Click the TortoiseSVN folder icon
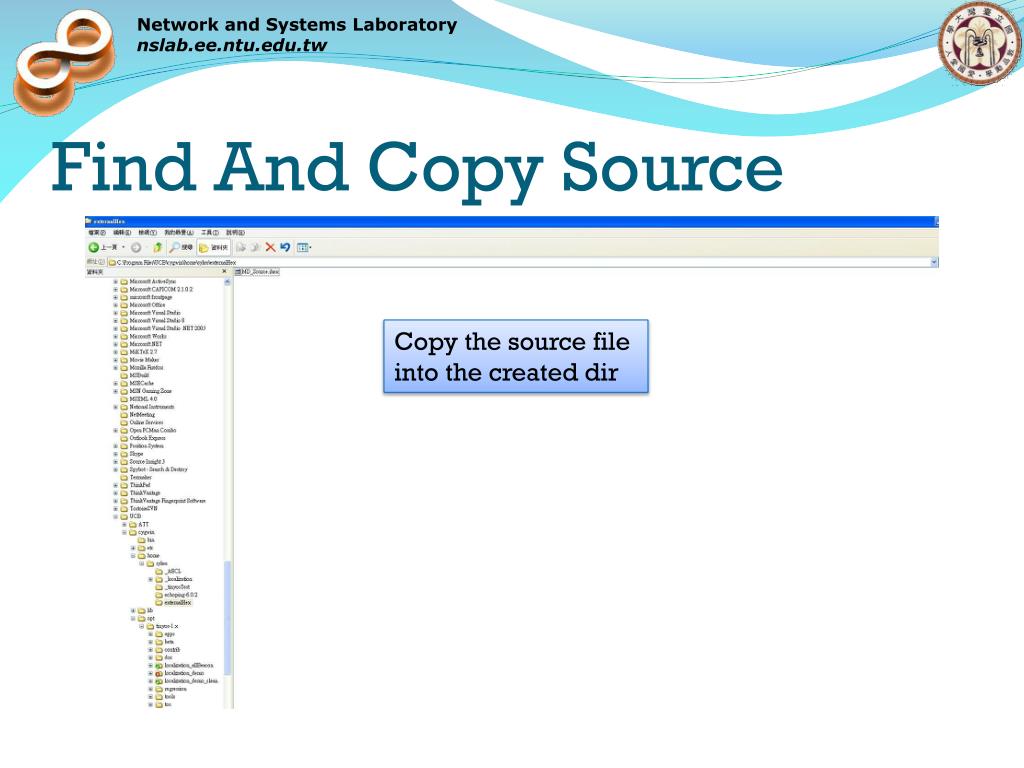 (x=124, y=509)
